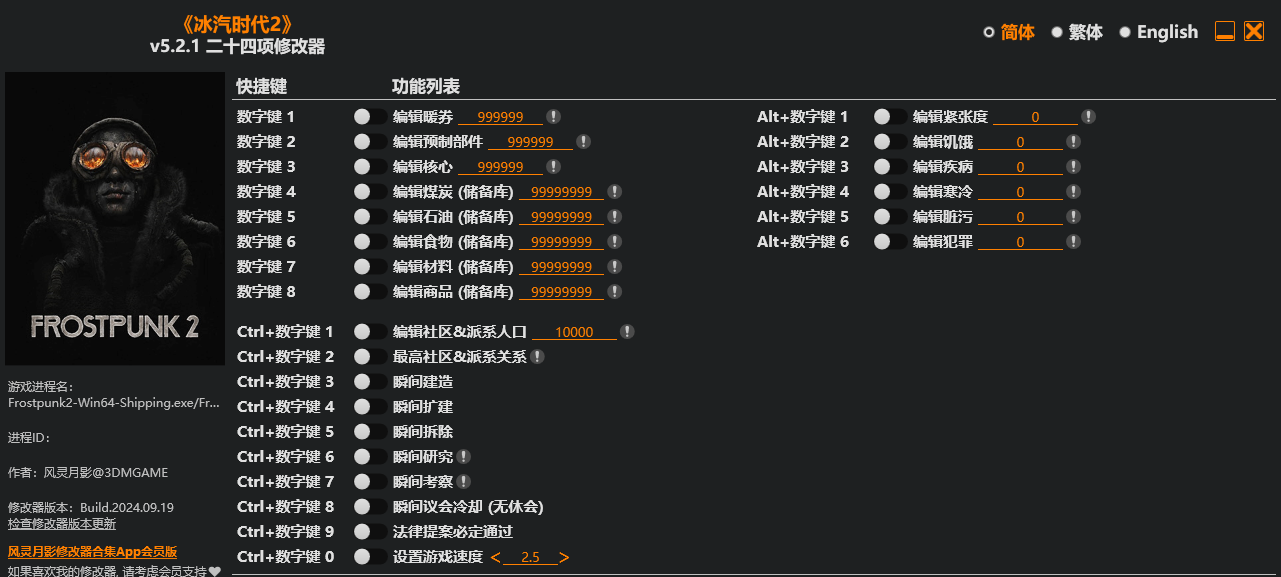The width and height of the screenshot is (1281, 577).
Task: Click info icon next to 瞬间研究
Action: pyautogui.click(x=463, y=457)
